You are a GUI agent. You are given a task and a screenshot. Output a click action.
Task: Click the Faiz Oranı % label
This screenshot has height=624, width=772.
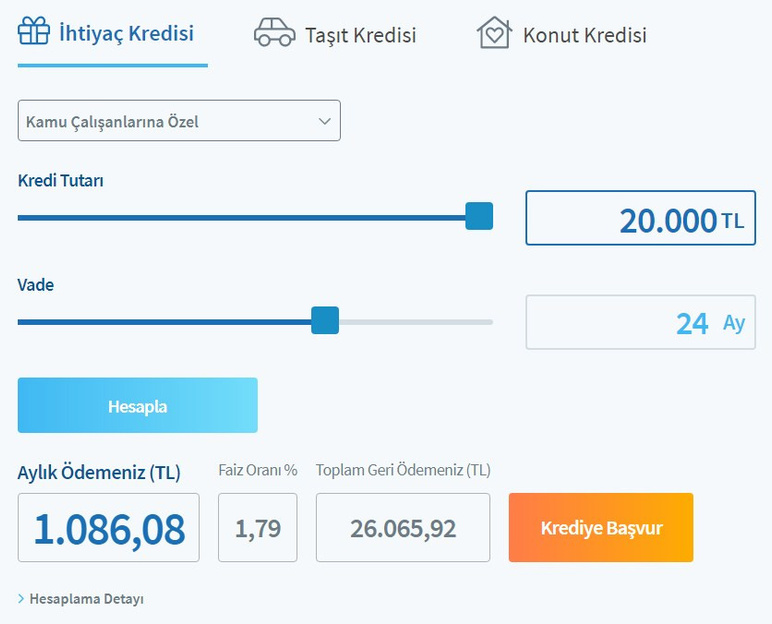click(x=258, y=470)
